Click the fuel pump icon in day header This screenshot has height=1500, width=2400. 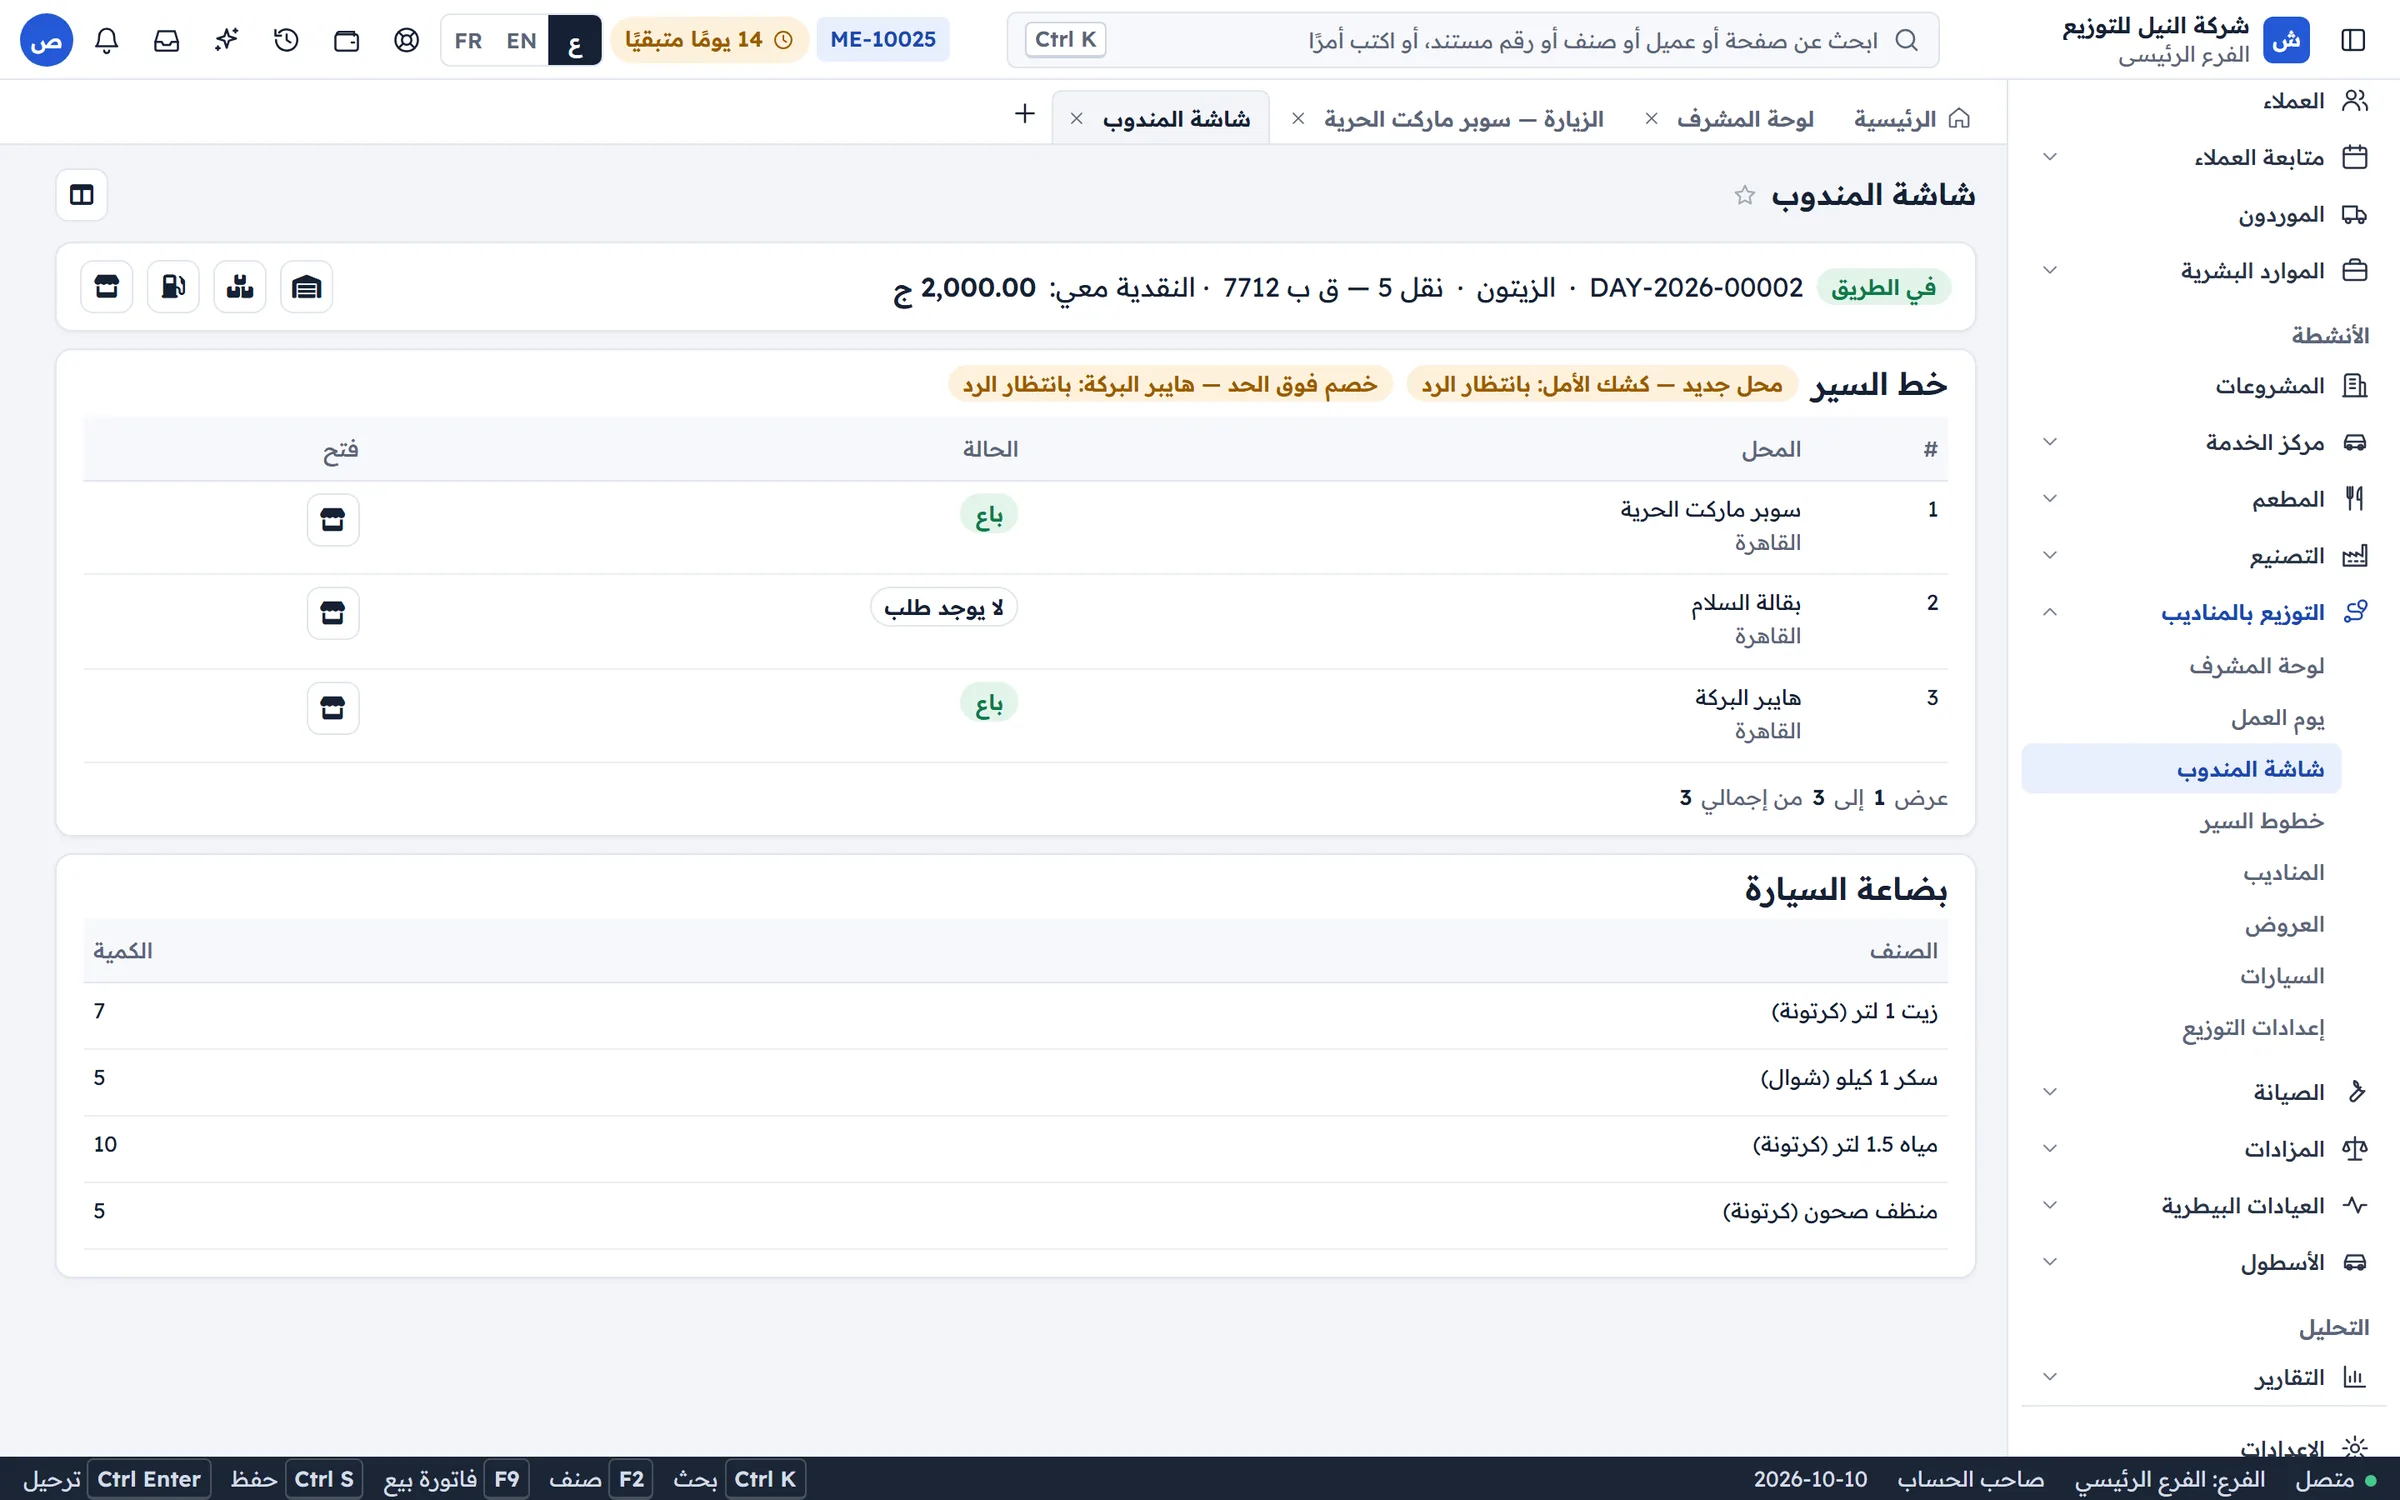[173, 288]
